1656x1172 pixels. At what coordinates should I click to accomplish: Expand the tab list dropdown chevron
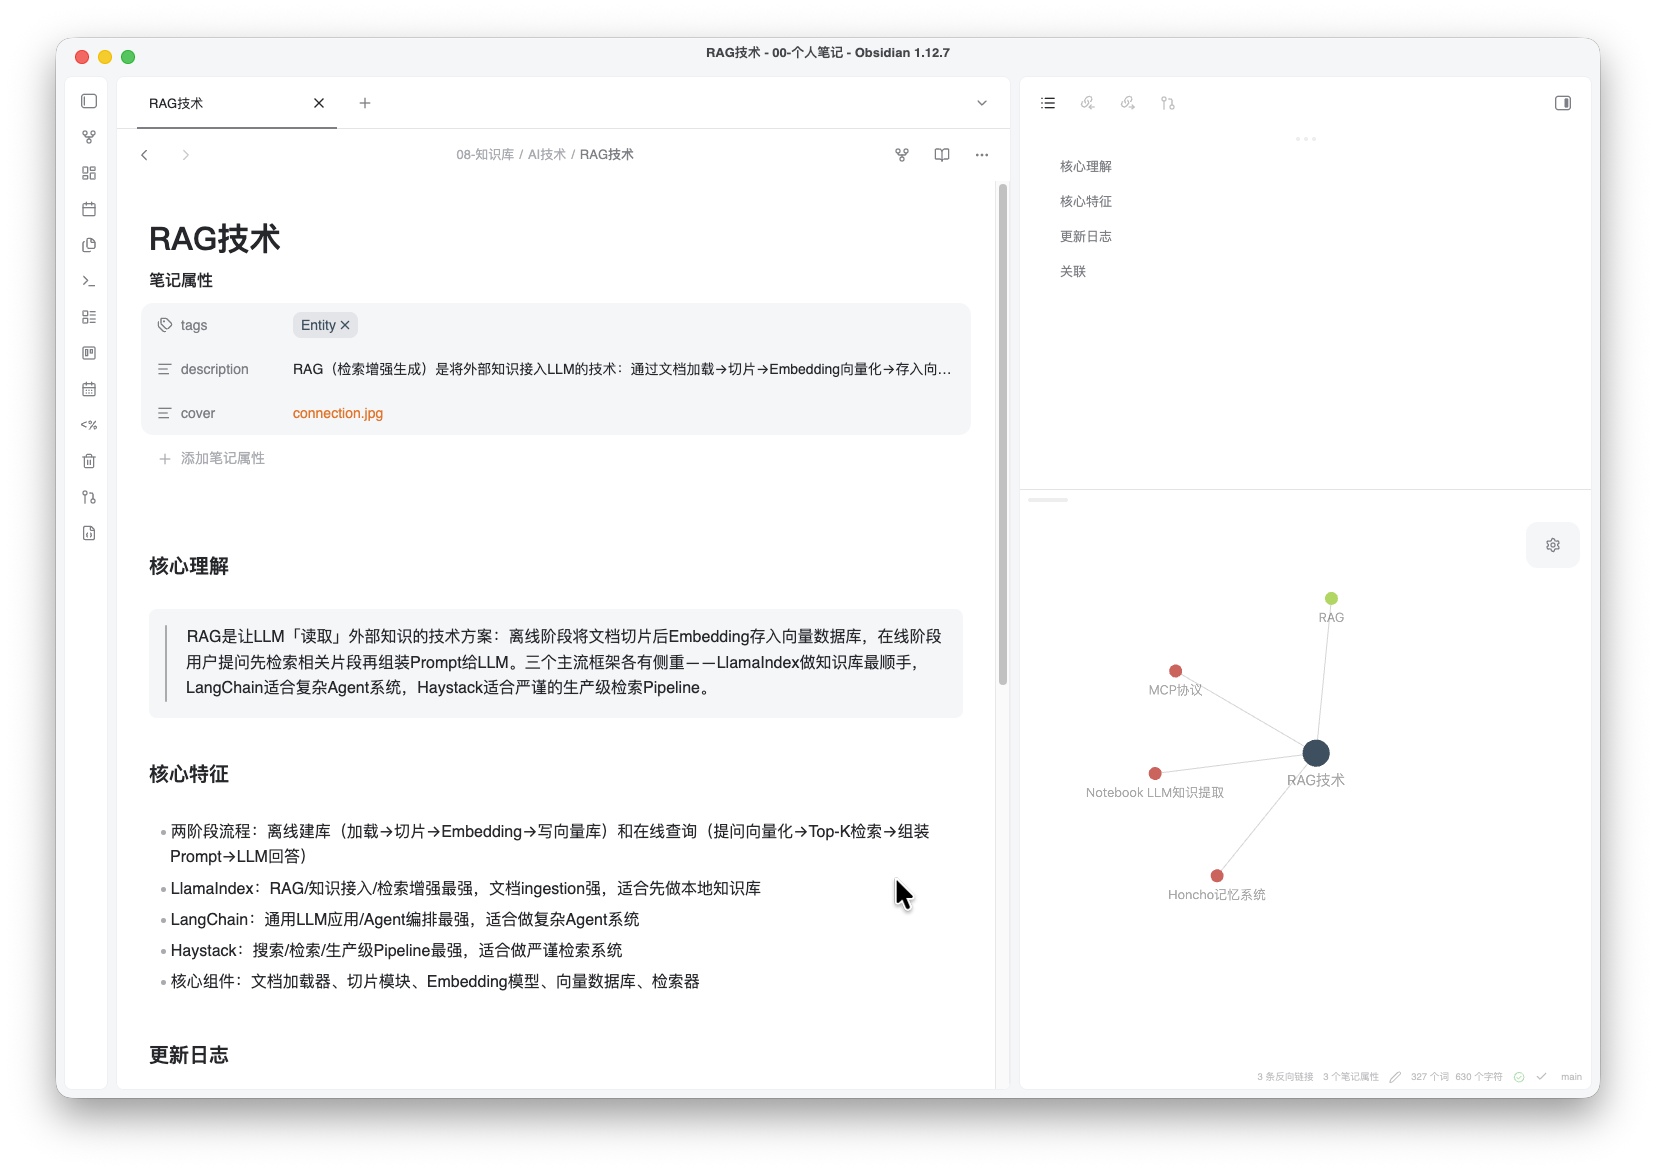coord(982,103)
